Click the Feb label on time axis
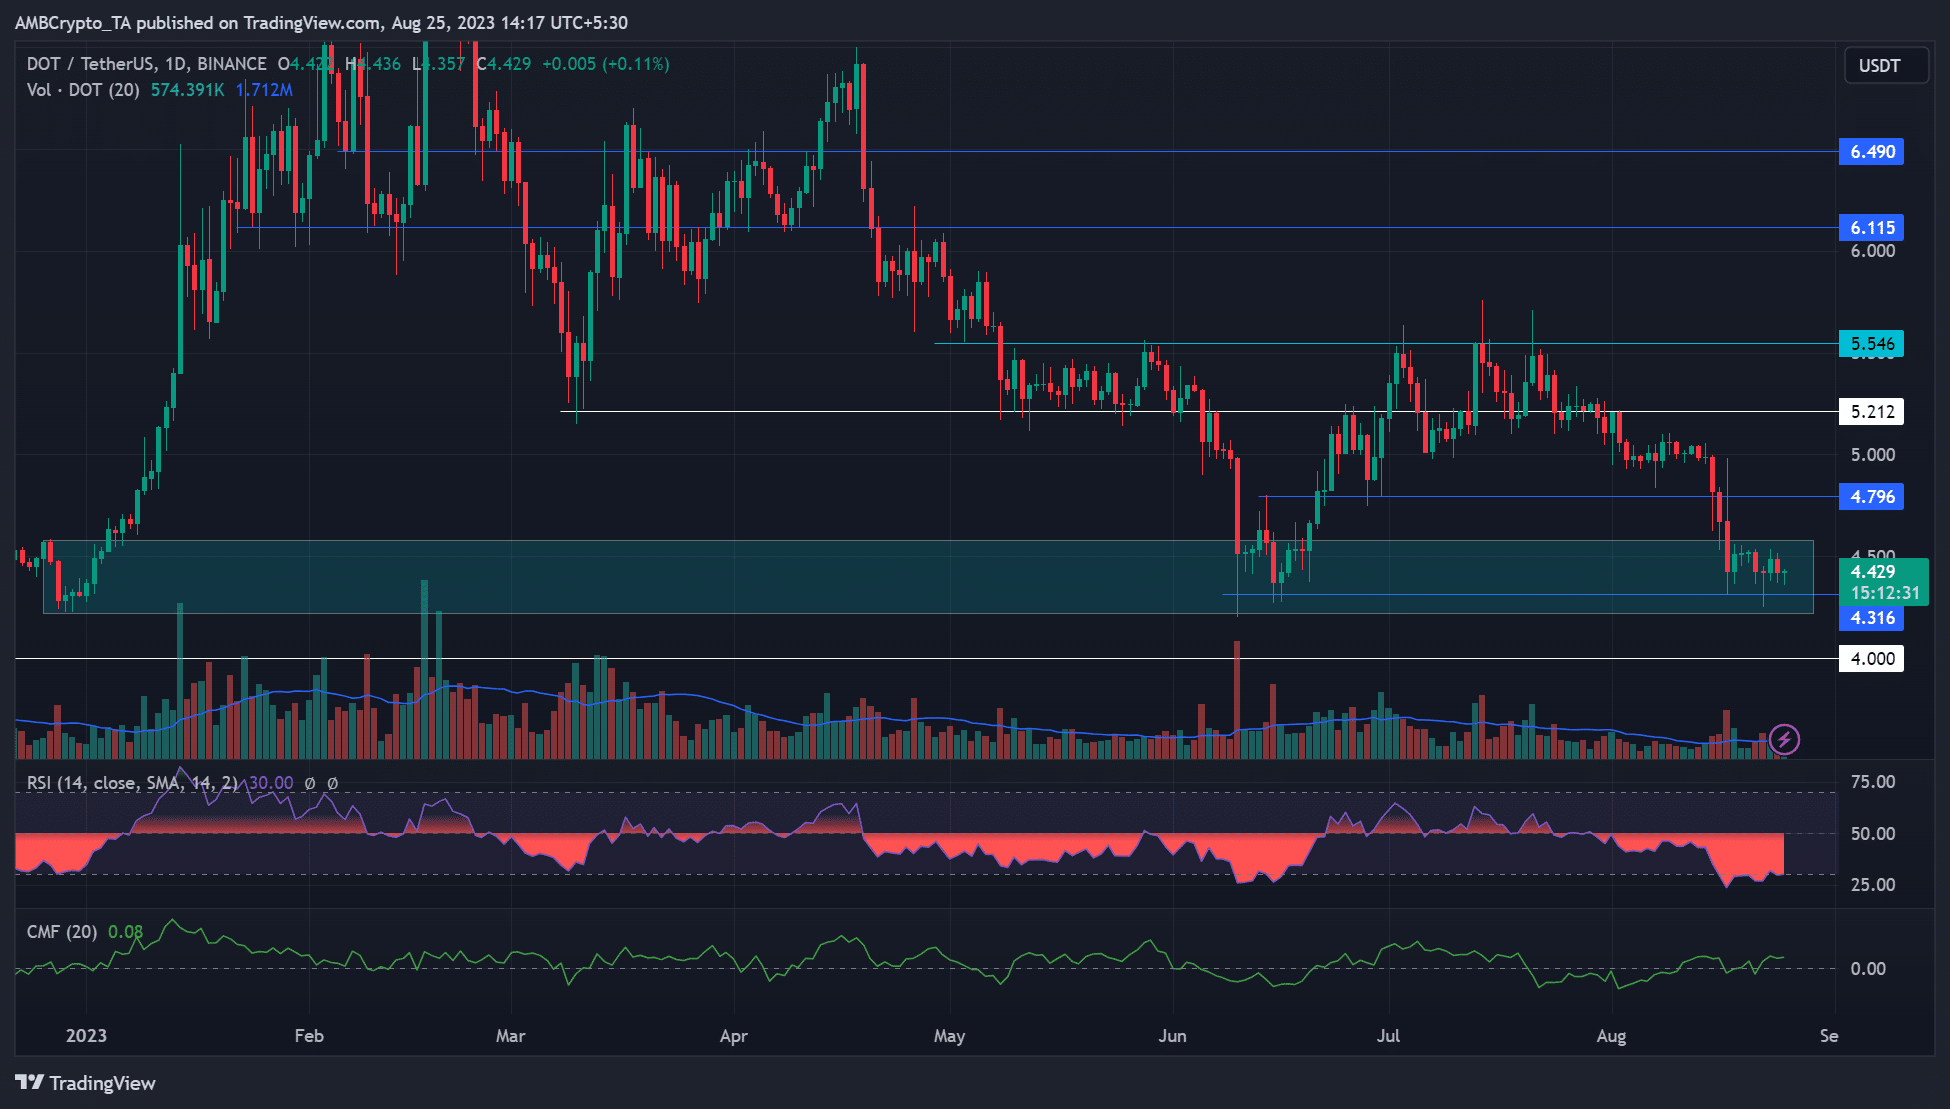 tap(309, 1036)
